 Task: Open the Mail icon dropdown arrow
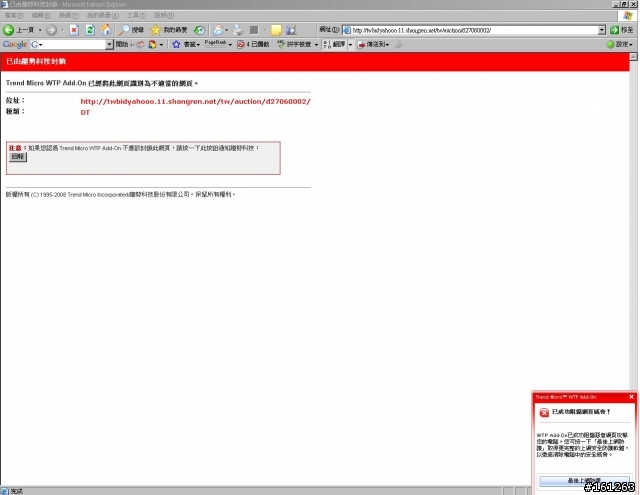pyautogui.click(x=227, y=30)
